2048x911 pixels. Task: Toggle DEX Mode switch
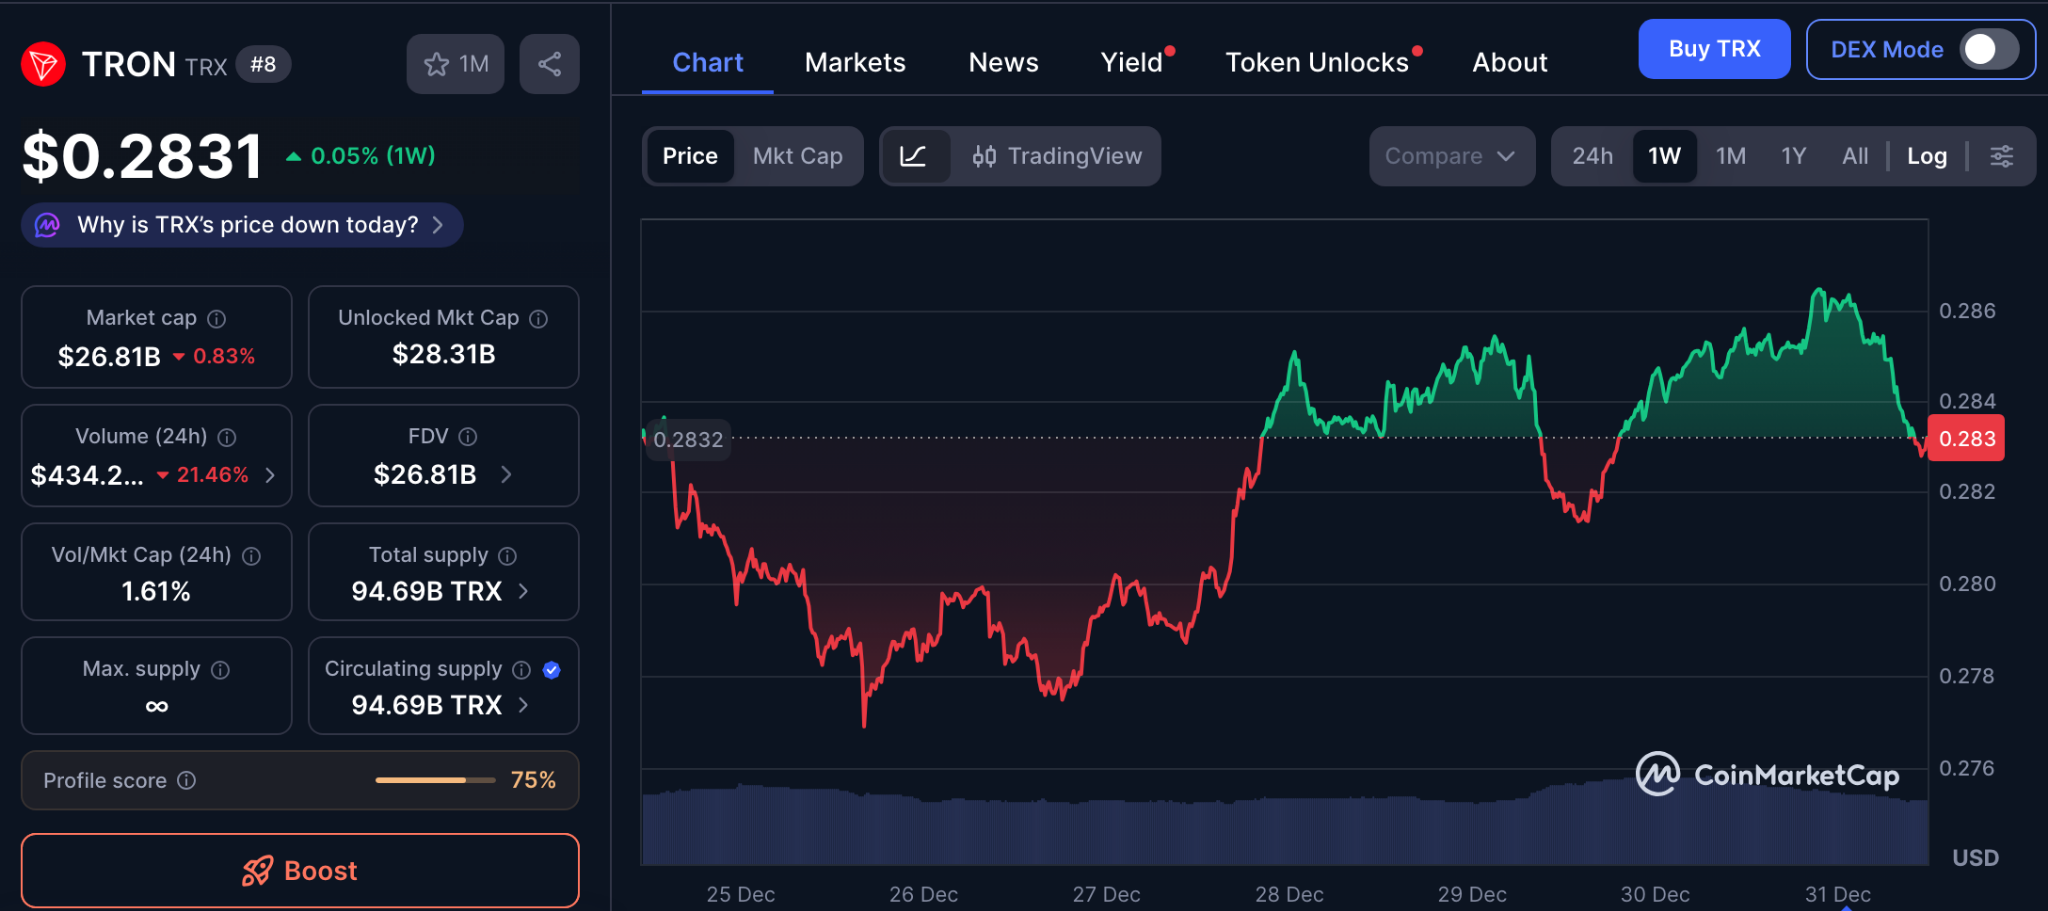coord(1988,49)
